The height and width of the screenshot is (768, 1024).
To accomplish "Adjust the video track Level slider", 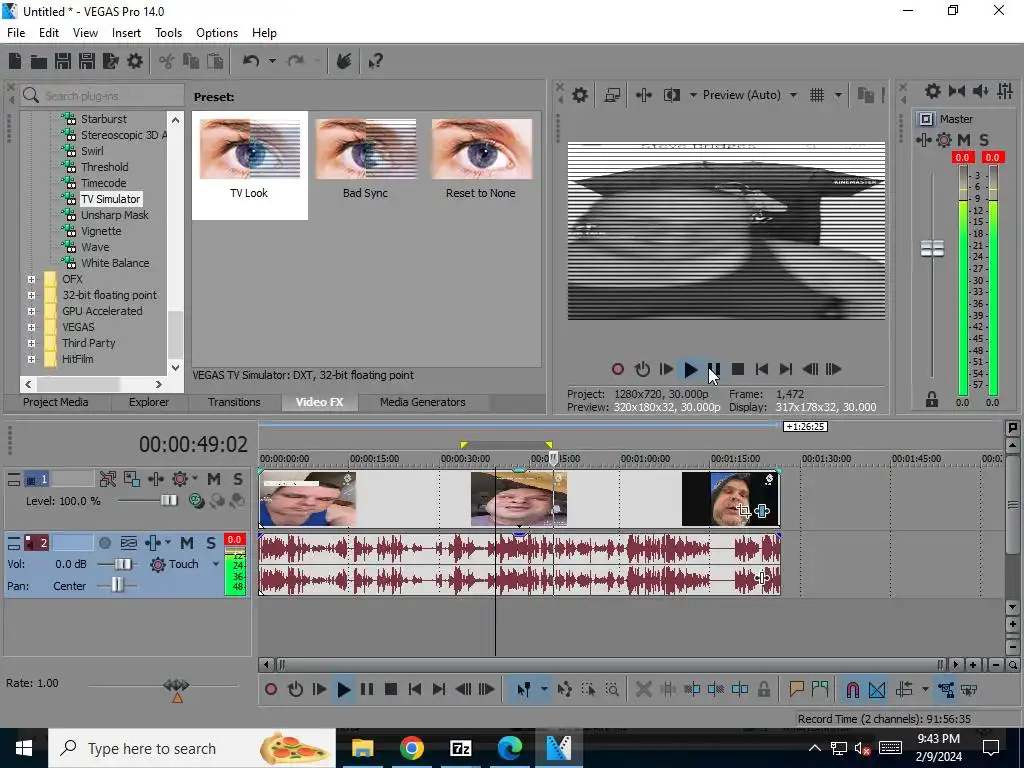I will point(168,500).
